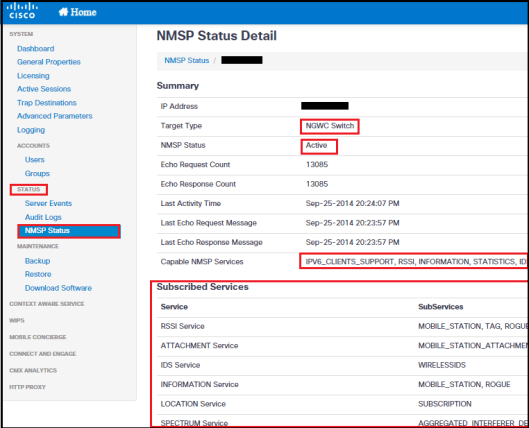Expand the WIPS section

point(17,320)
